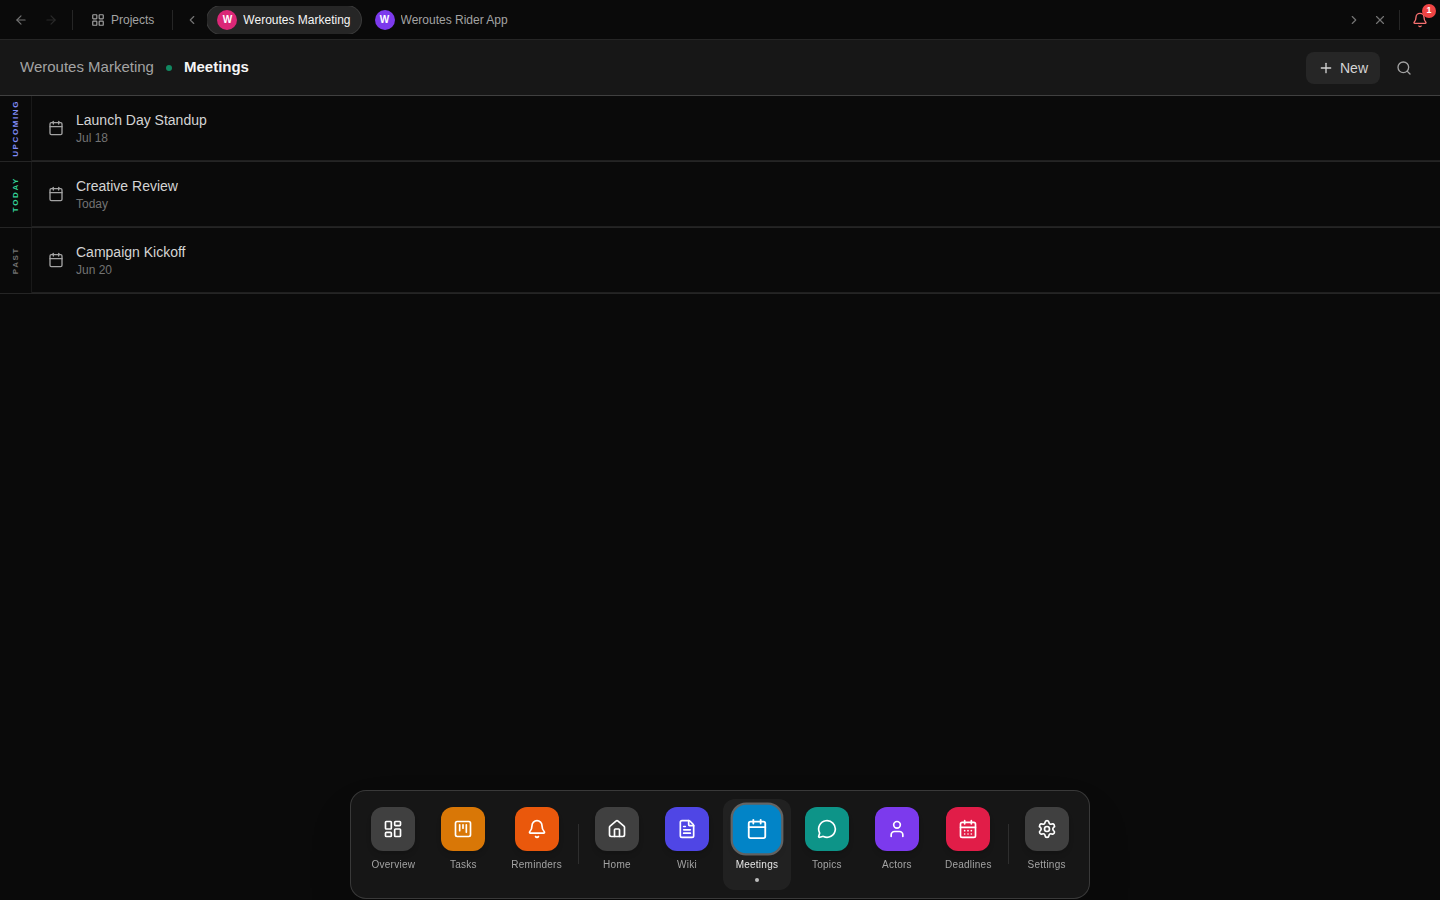Open the Creative Review meeting
The image size is (1440, 900).
tap(736, 194)
